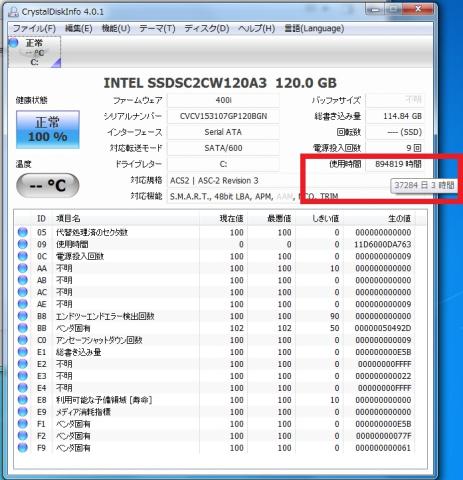Click the CrystalDiskInfo title bar icon
This screenshot has height=480, width=463.
[x=13, y=12]
